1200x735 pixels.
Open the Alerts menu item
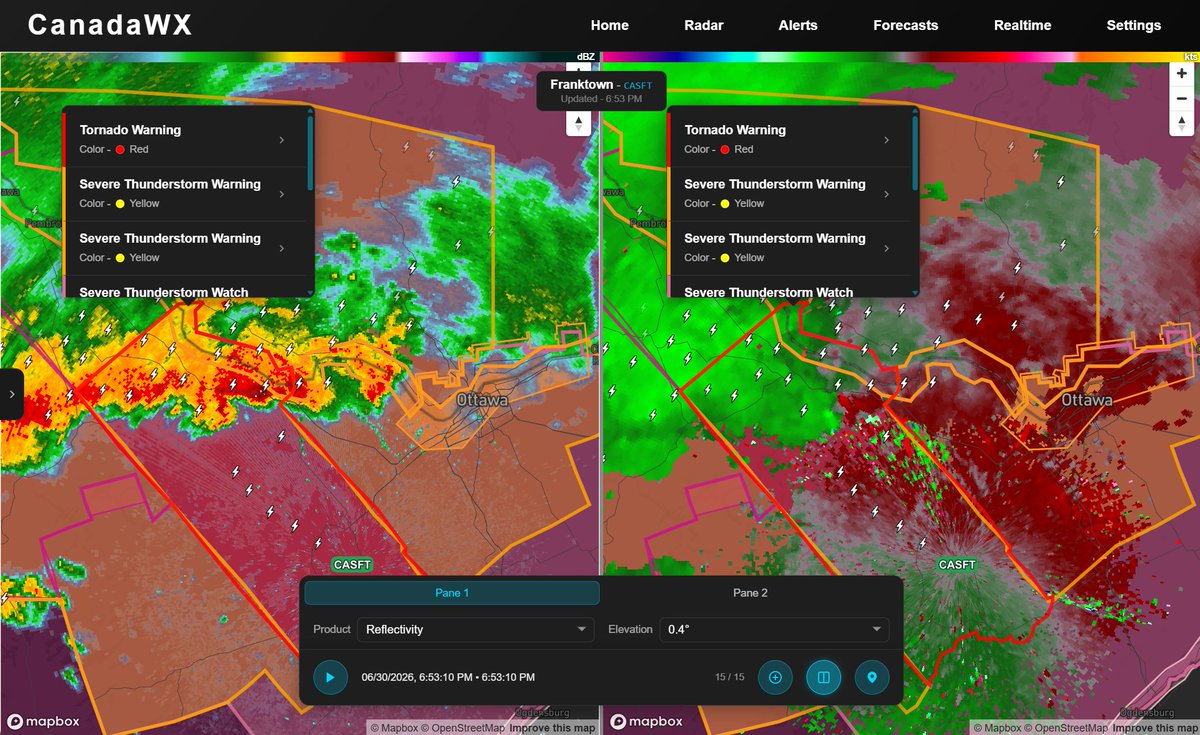point(798,25)
